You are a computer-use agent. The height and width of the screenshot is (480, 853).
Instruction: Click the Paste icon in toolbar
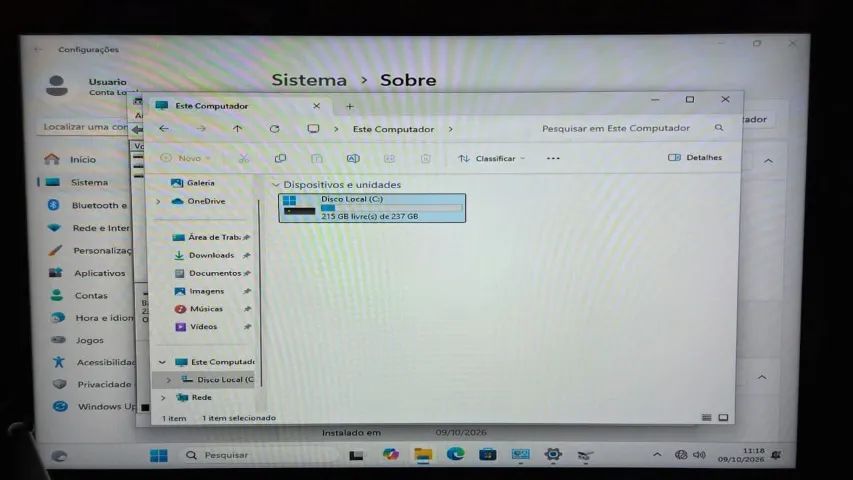[317, 158]
